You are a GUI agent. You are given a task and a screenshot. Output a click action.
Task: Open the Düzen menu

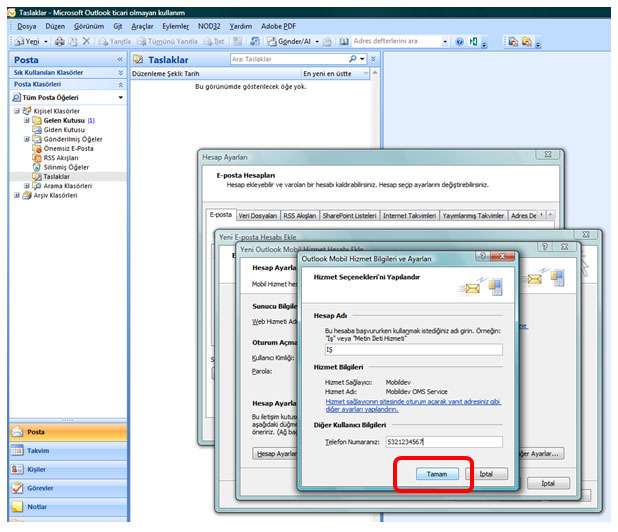55,26
